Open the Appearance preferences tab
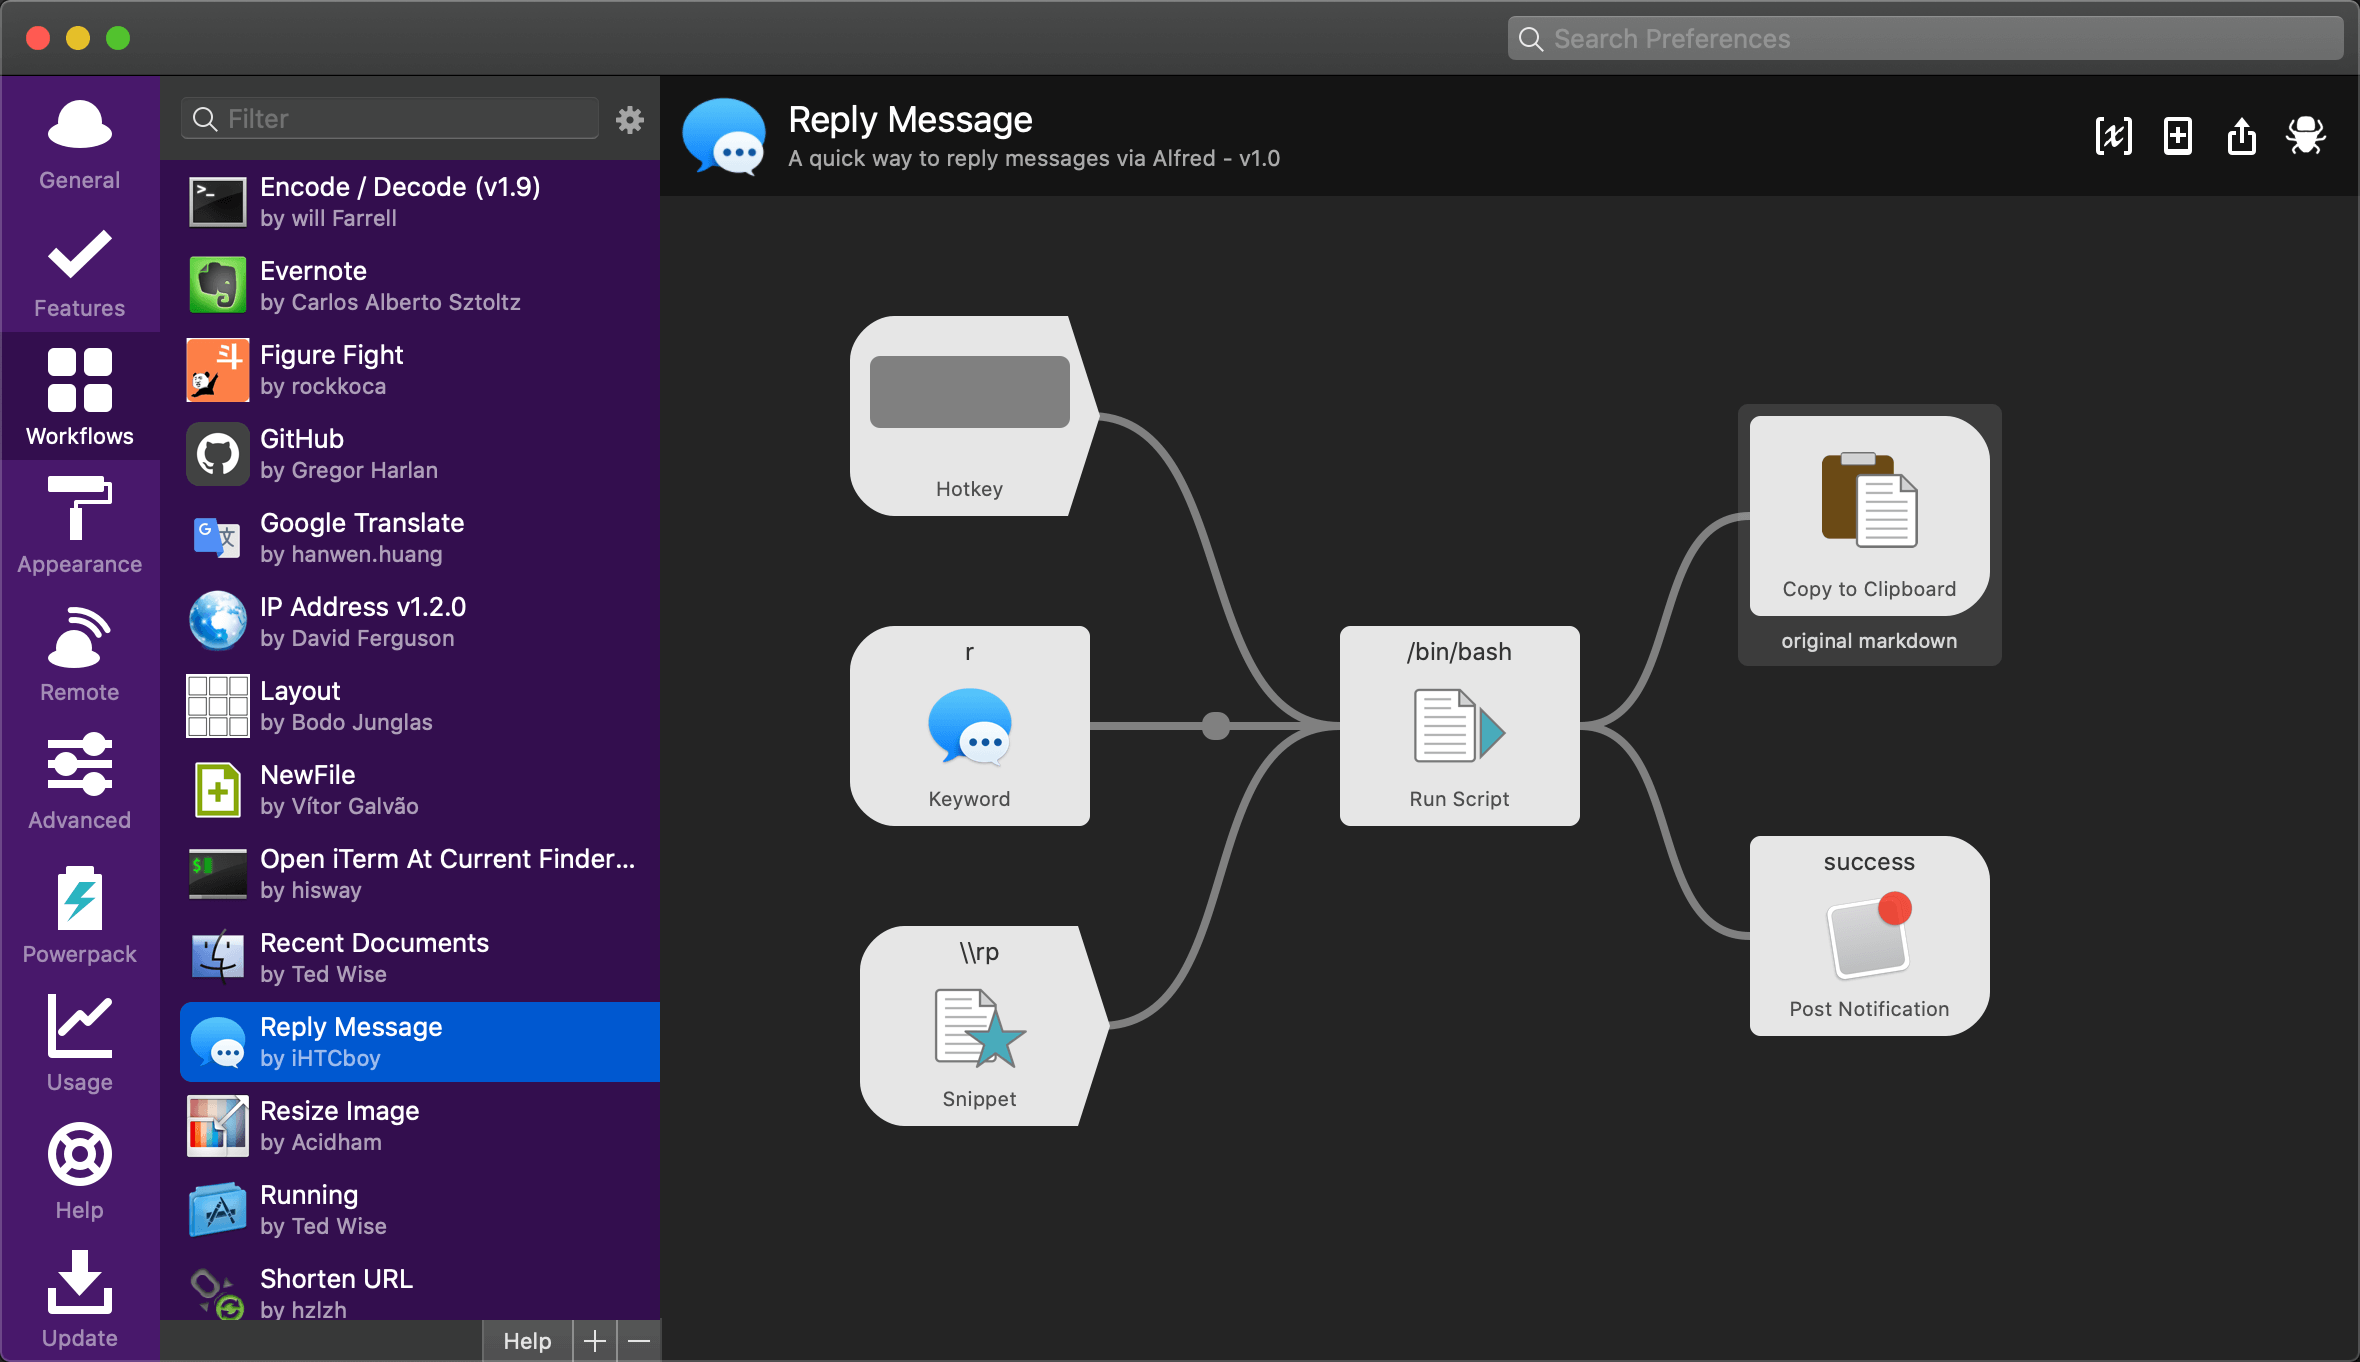2360x1362 pixels. click(80, 526)
